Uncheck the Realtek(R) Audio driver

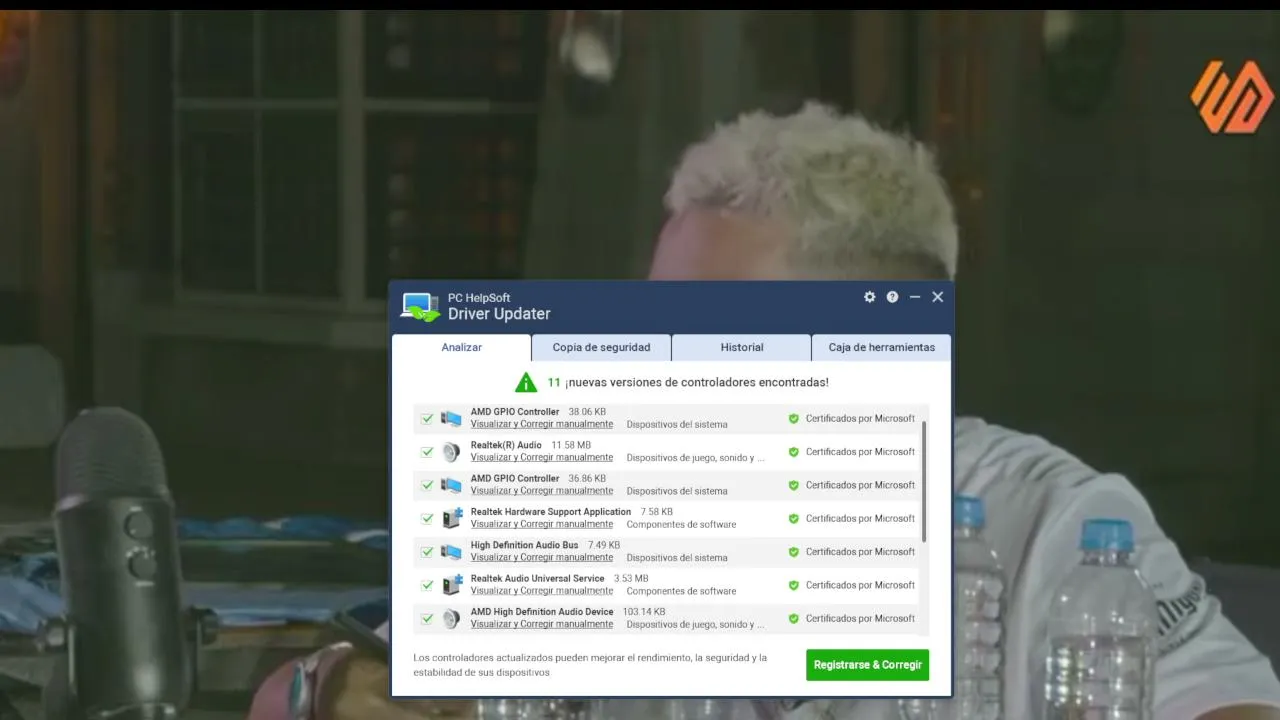427,452
